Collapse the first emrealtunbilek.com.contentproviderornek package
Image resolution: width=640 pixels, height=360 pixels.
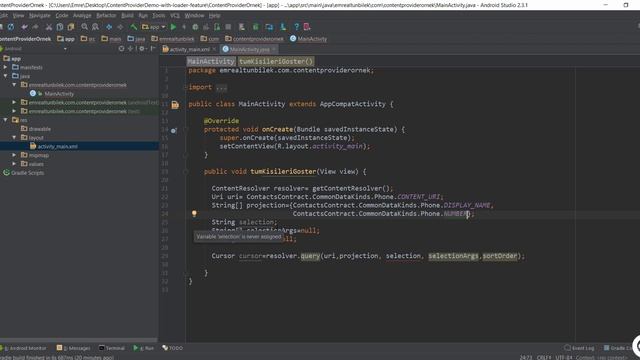tap(14, 85)
